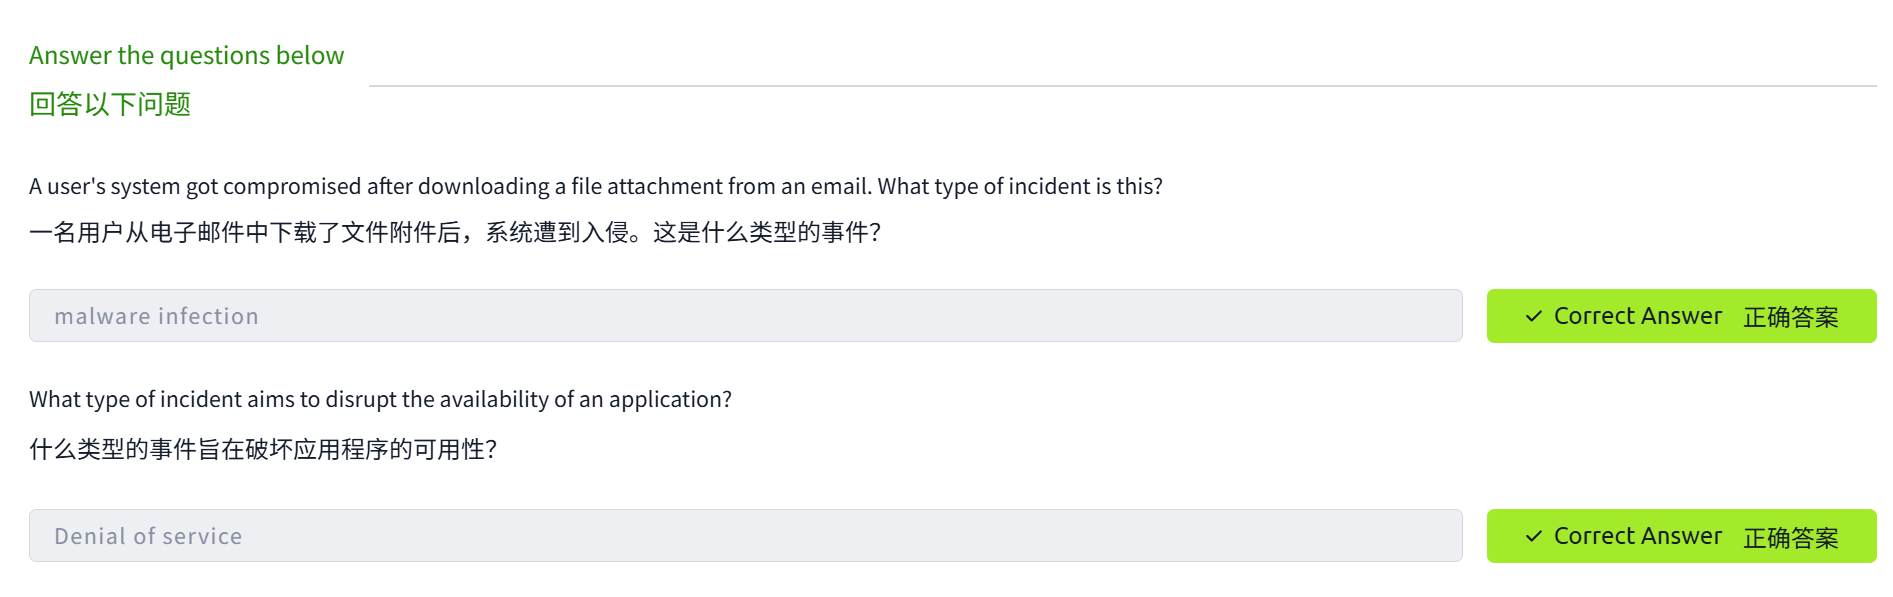
Task: Click the green "回答以下问题" heading
Action: pyautogui.click(x=110, y=104)
